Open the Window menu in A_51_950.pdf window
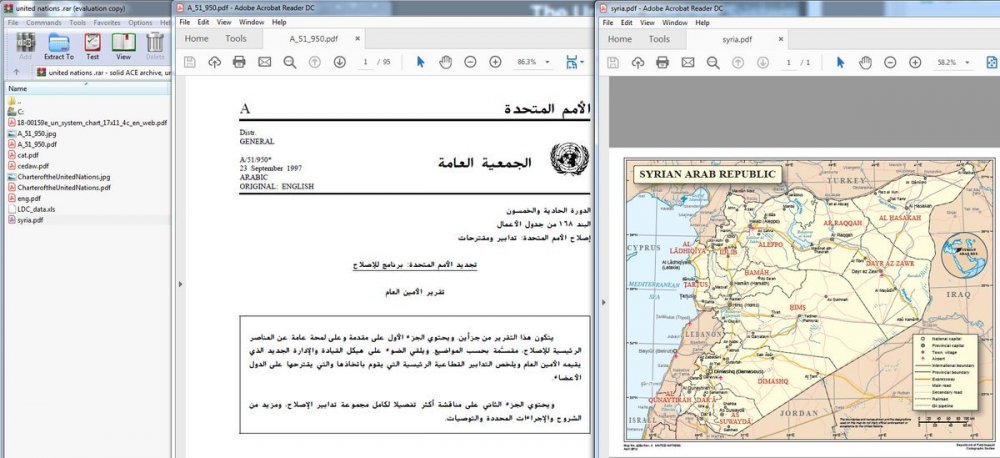 pyautogui.click(x=251, y=22)
